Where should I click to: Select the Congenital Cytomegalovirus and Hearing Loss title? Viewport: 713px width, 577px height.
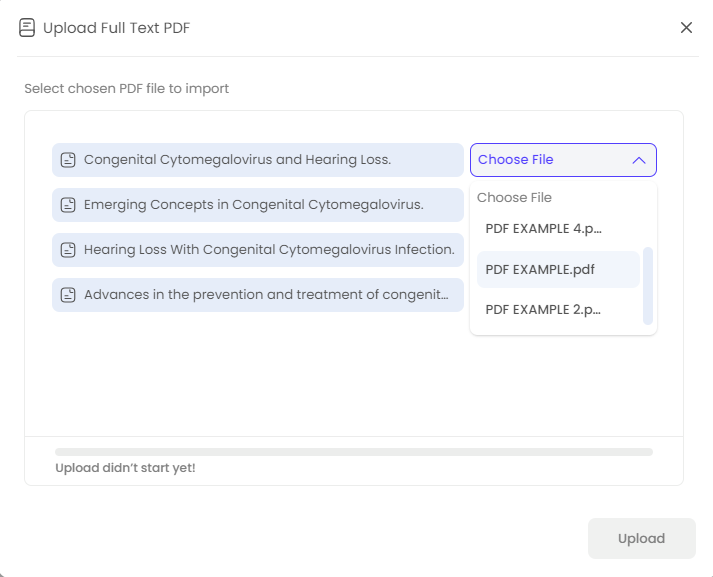coord(237,160)
